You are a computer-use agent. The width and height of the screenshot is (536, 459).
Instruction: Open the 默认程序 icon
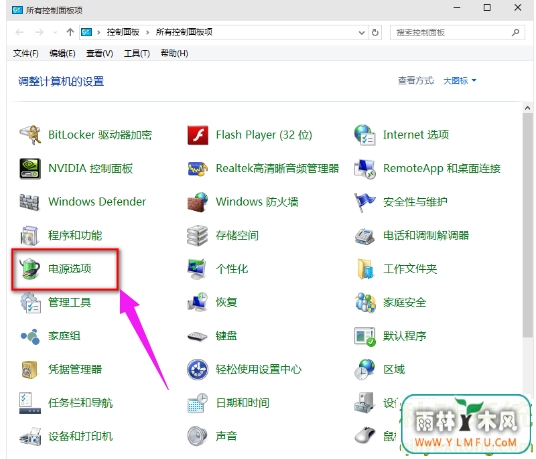365,336
